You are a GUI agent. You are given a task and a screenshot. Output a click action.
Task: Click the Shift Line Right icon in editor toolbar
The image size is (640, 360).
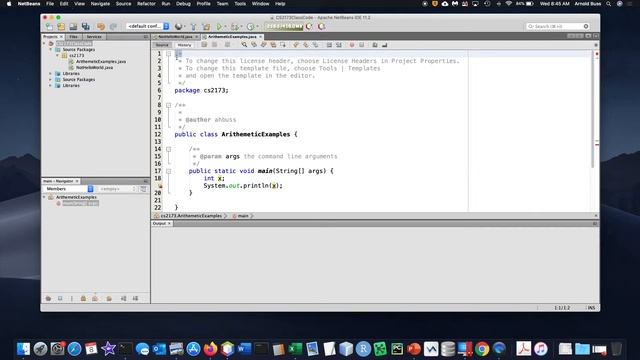tap(339, 45)
